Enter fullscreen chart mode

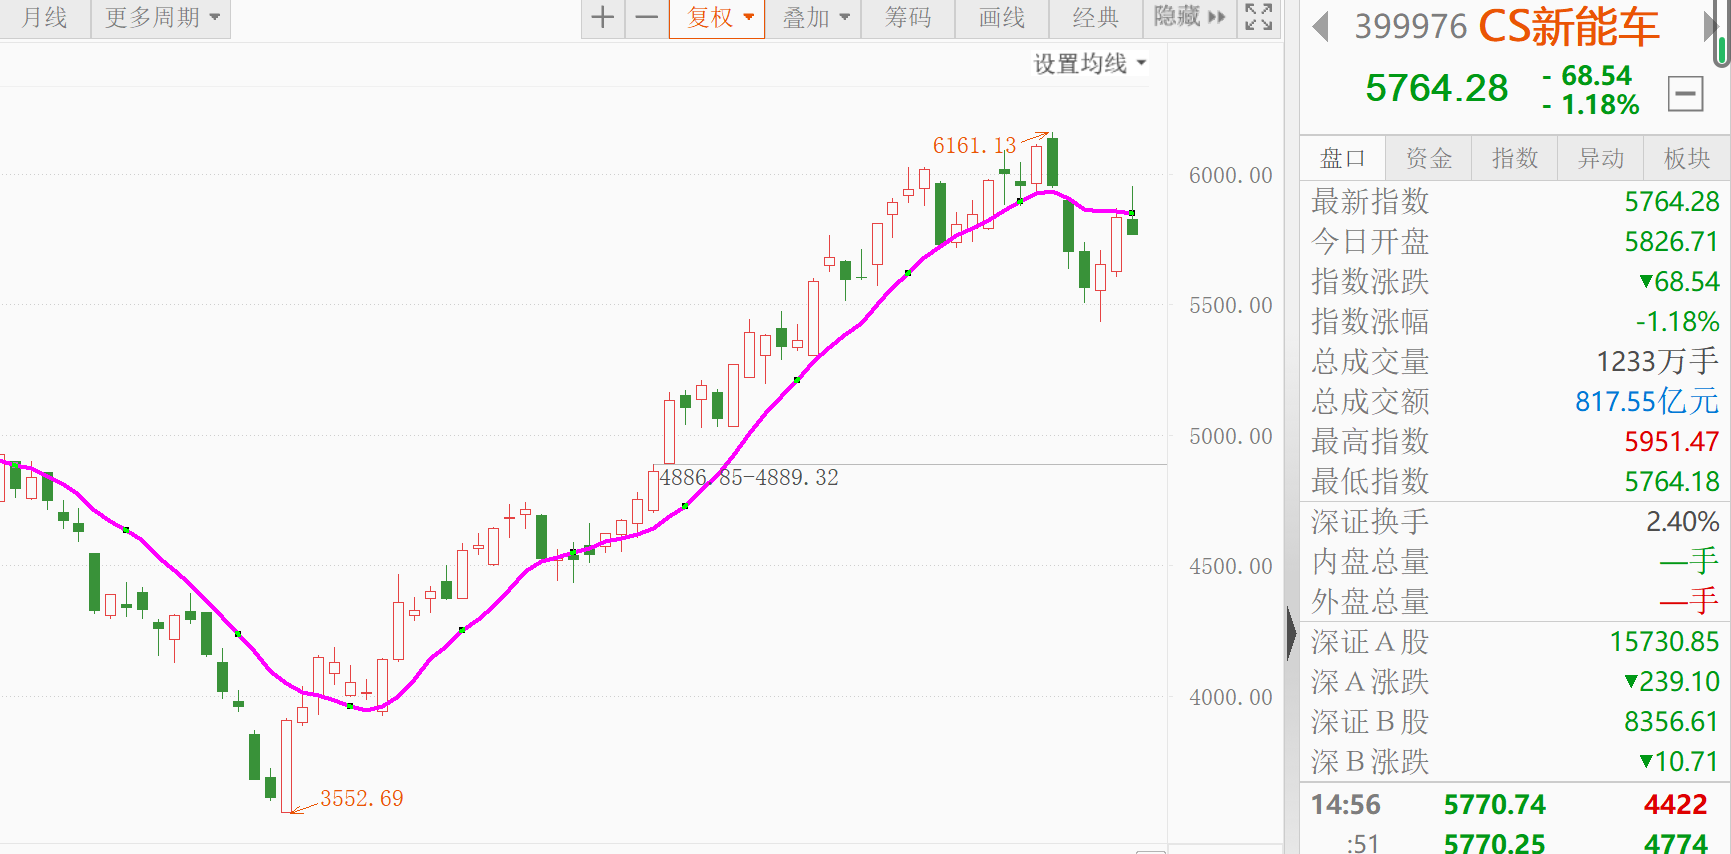point(1258,17)
